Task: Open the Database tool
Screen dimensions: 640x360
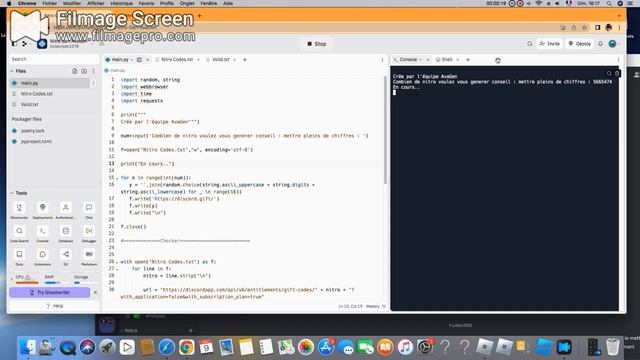Action: (65, 234)
